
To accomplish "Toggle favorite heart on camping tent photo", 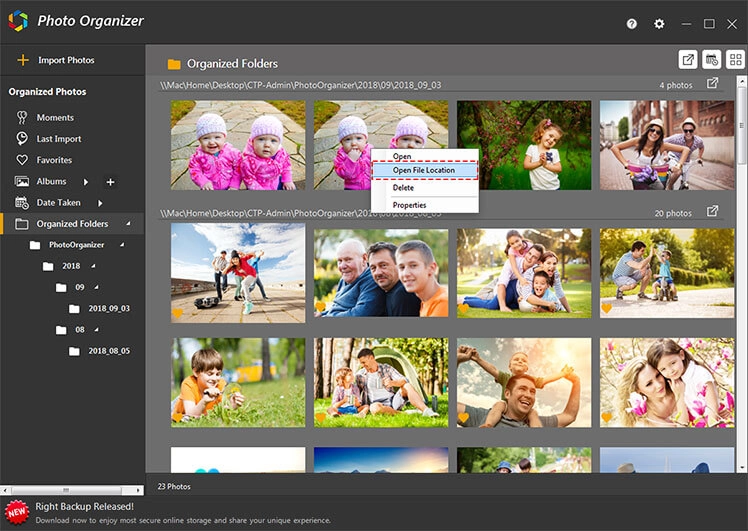I will 320,418.
